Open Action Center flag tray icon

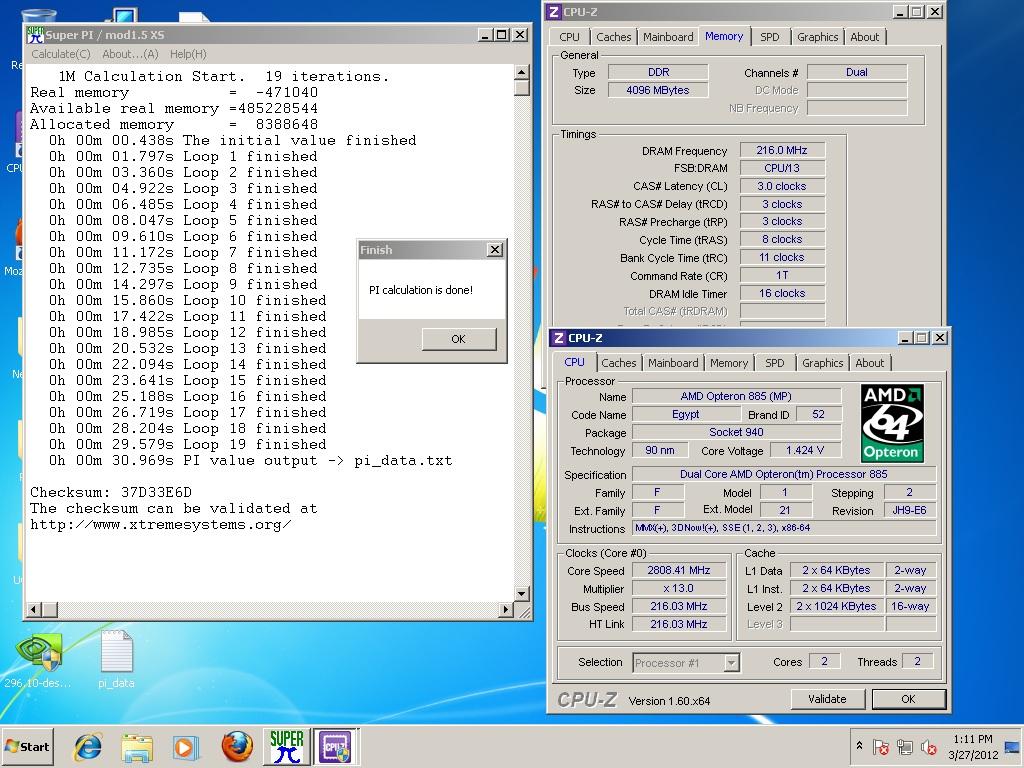click(880, 746)
